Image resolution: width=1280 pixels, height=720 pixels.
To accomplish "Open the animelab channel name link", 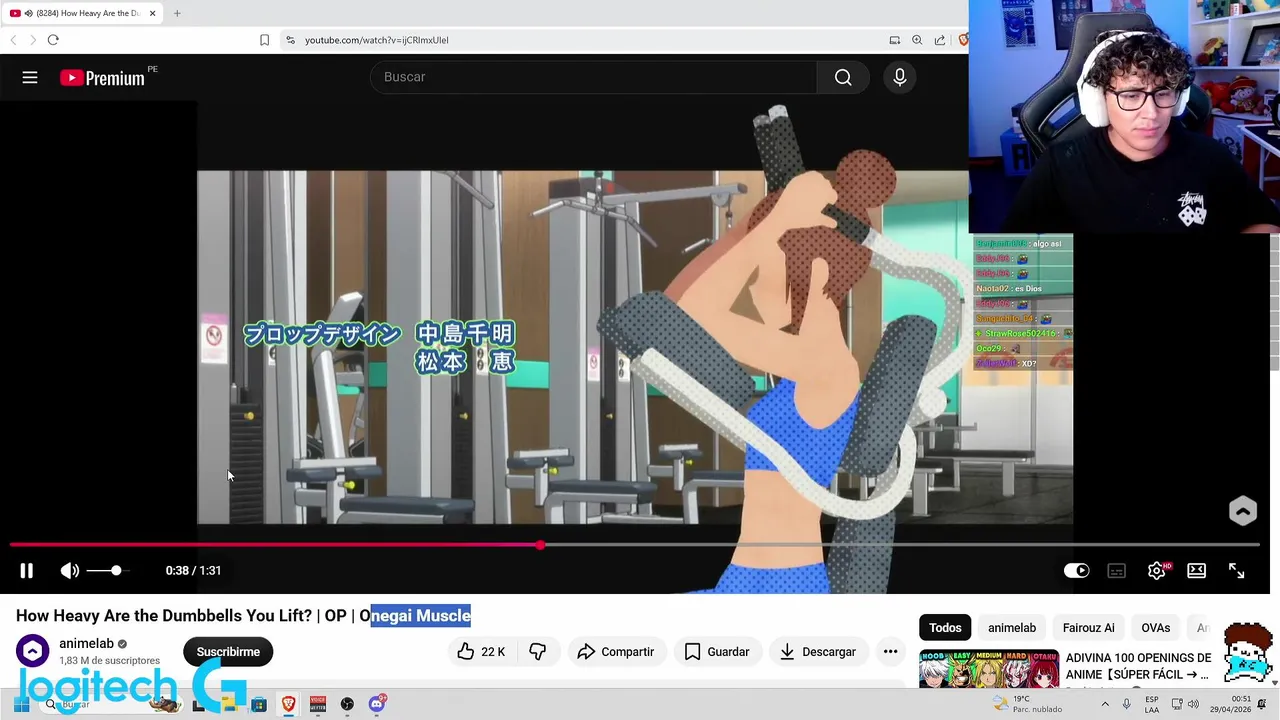I will (86, 643).
